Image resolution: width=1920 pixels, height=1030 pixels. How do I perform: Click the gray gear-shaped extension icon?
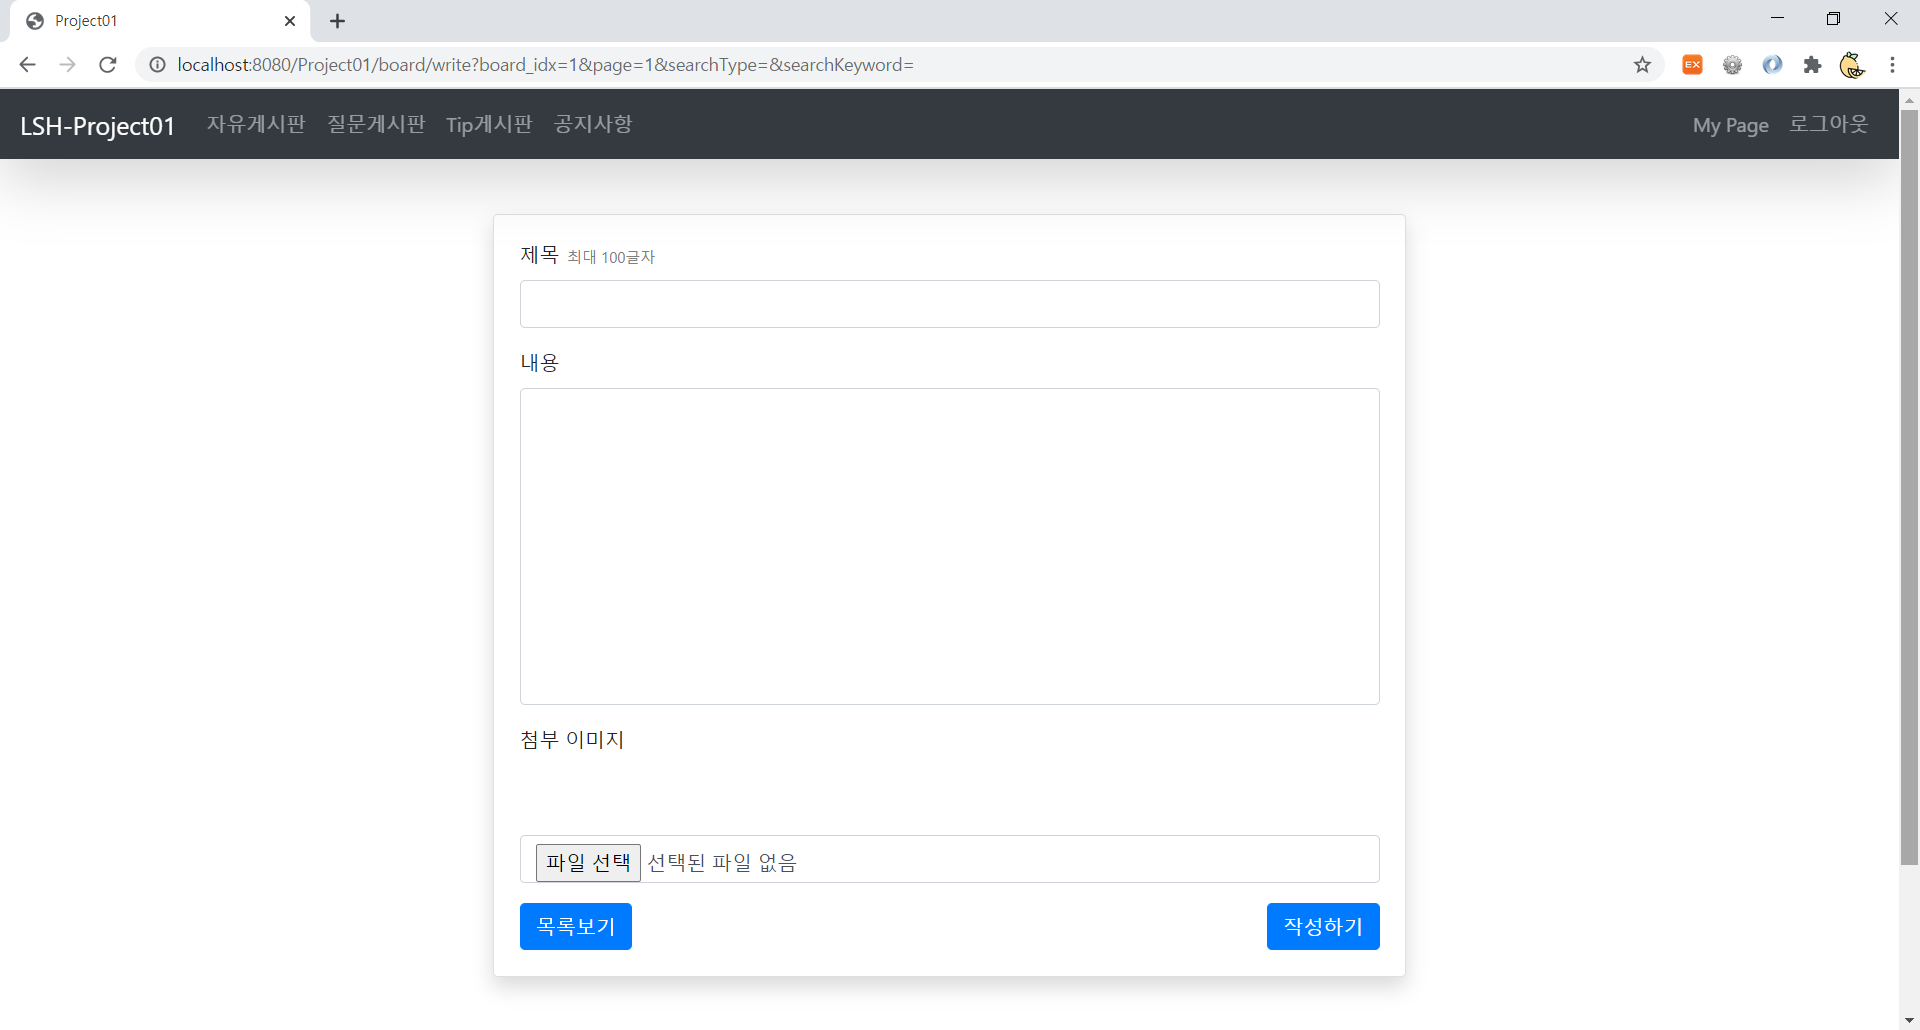1732,65
